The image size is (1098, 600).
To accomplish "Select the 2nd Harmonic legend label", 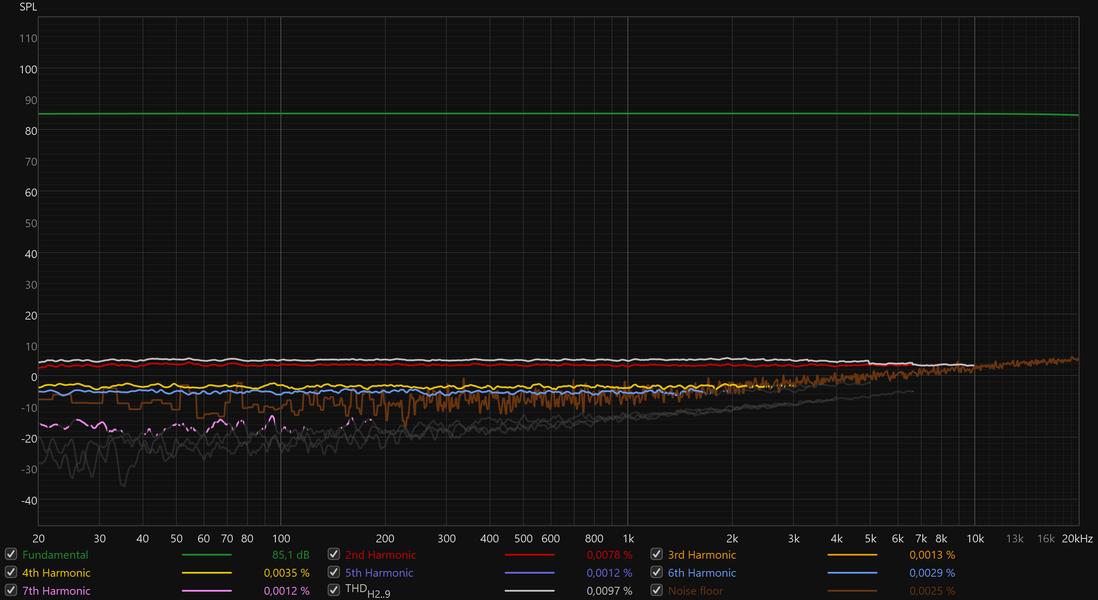I will coord(380,554).
